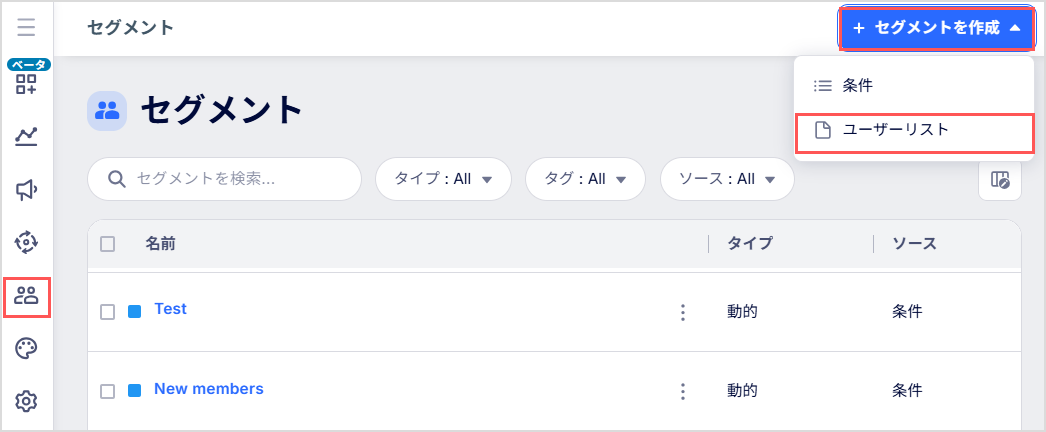
Task: Select ユーザーリスト from the create menu
Action: [915, 132]
